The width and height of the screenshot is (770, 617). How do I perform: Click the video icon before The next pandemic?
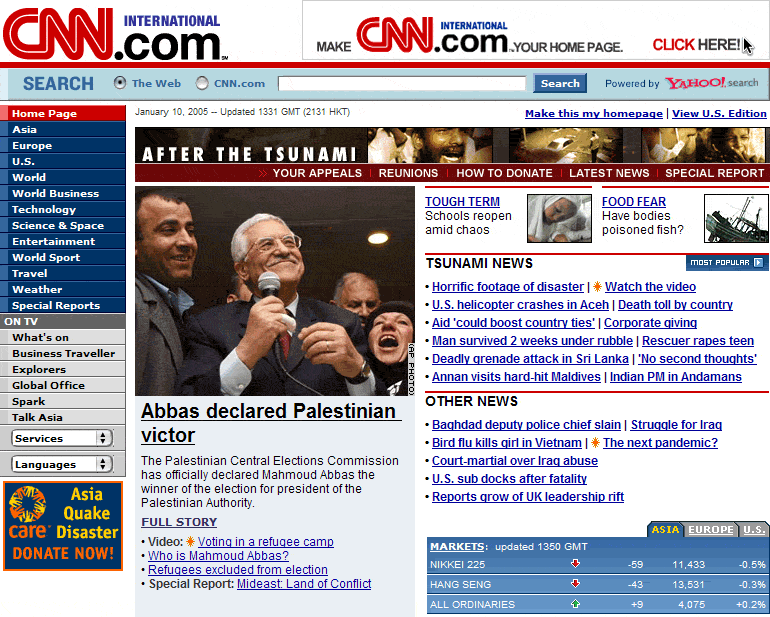[595, 443]
